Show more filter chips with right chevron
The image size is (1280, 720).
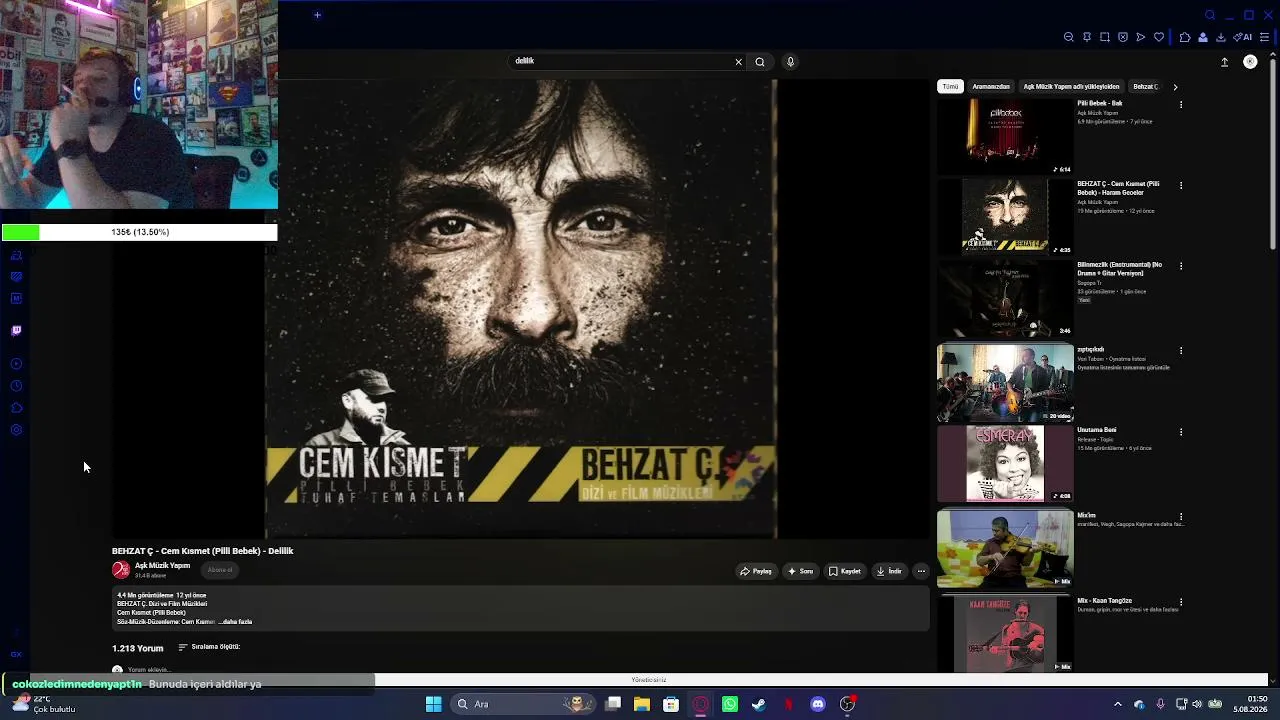pyautogui.click(x=1175, y=87)
